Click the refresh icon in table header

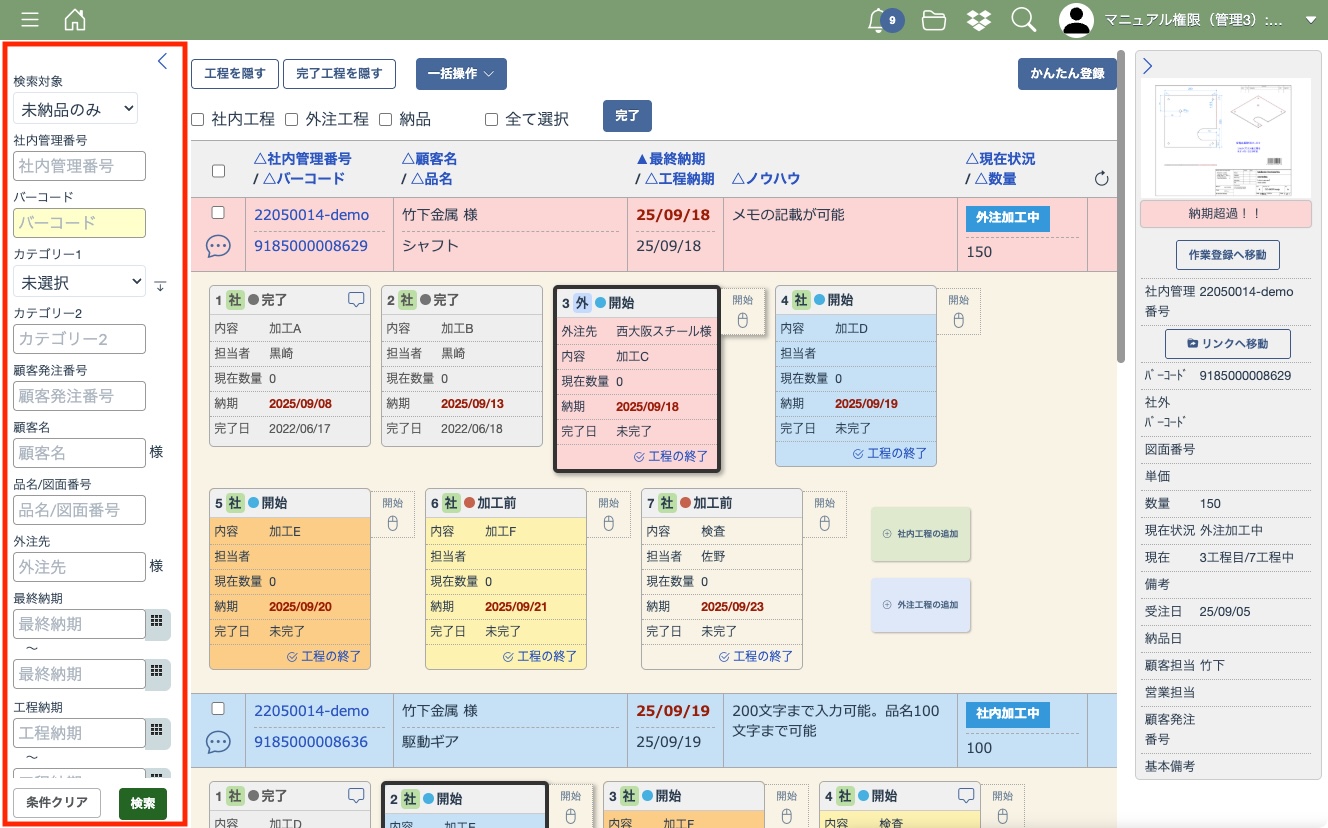click(1101, 179)
